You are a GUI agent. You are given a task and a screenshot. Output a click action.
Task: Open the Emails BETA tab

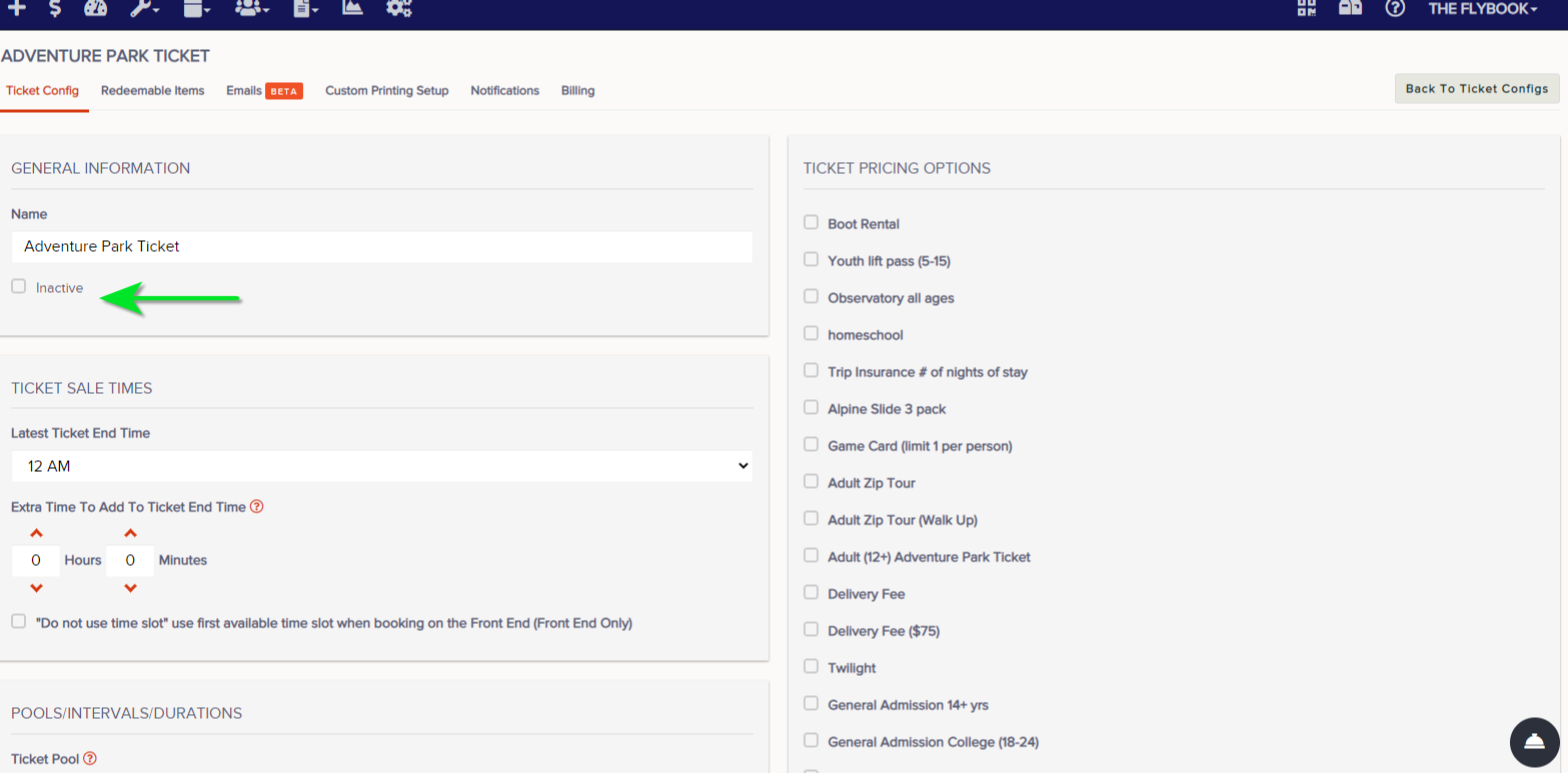[x=264, y=90]
